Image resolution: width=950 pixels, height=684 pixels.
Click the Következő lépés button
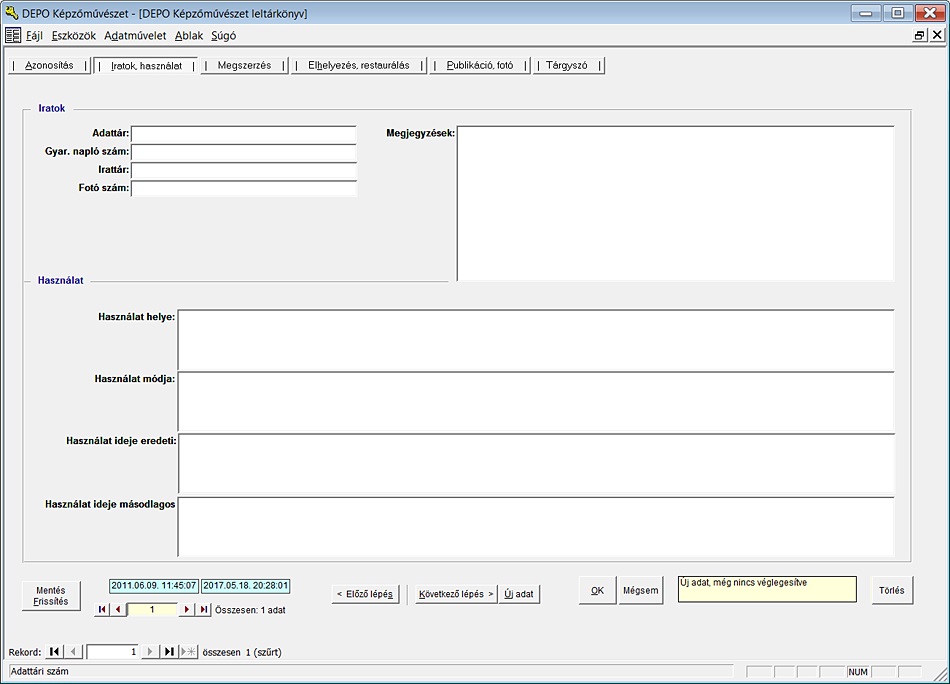456,594
